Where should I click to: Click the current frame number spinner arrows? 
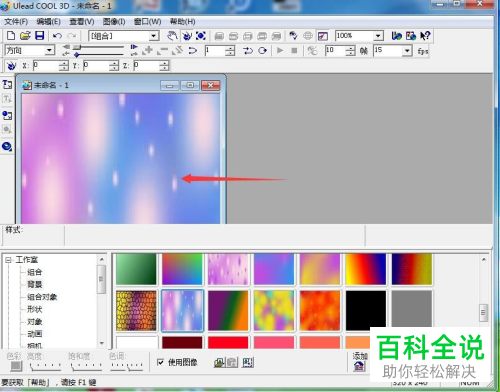coord(230,51)
